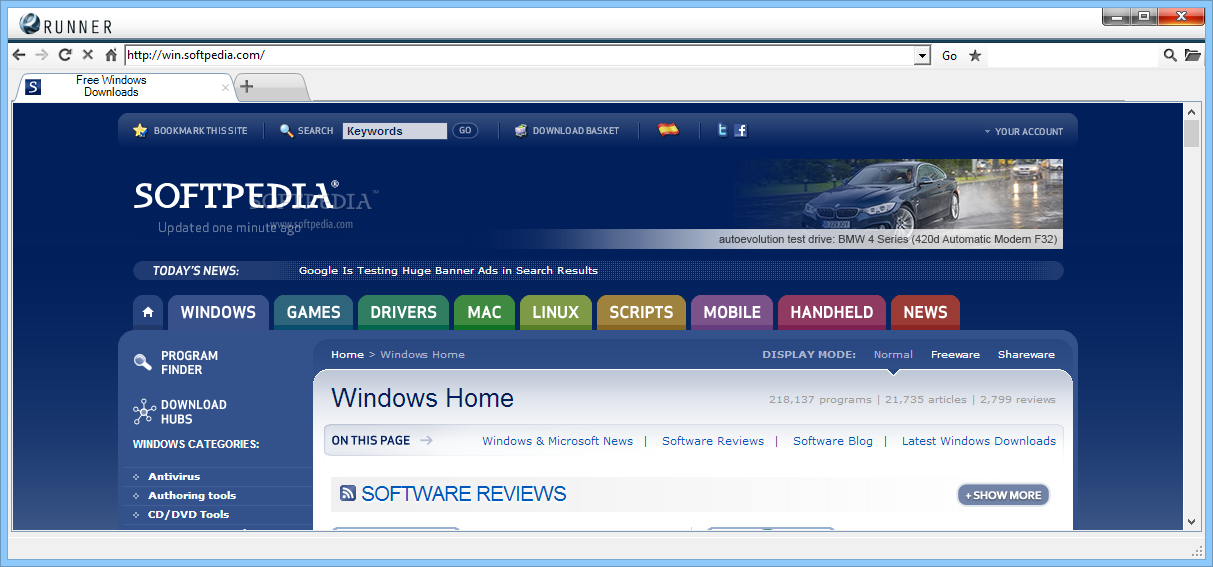This screenshot has height=567, width=1213.
Task: Open the Linux tab
Action: (x=556, y=312)
